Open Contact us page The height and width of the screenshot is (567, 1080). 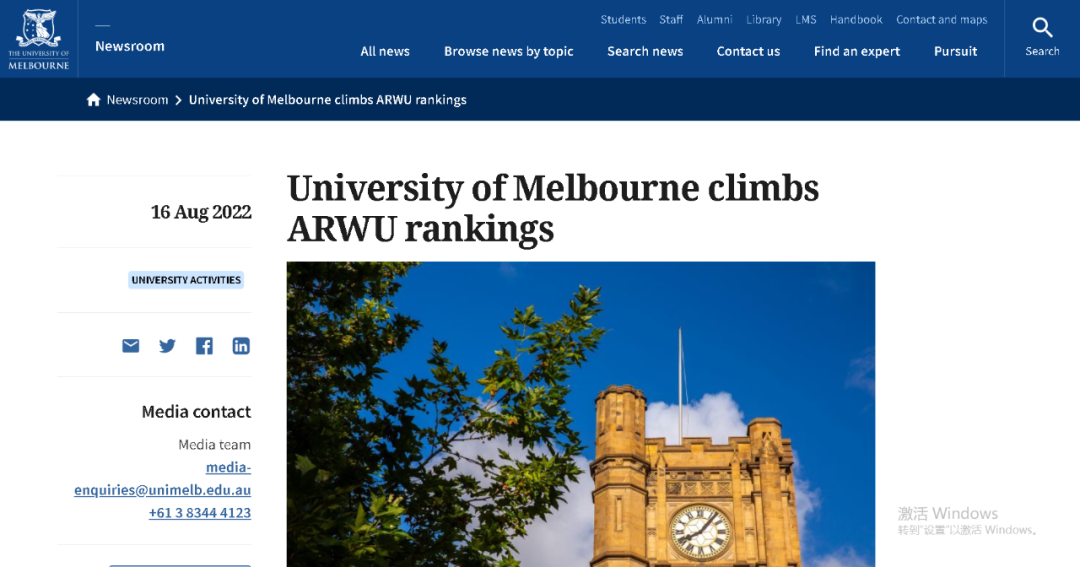coord(748,51)
